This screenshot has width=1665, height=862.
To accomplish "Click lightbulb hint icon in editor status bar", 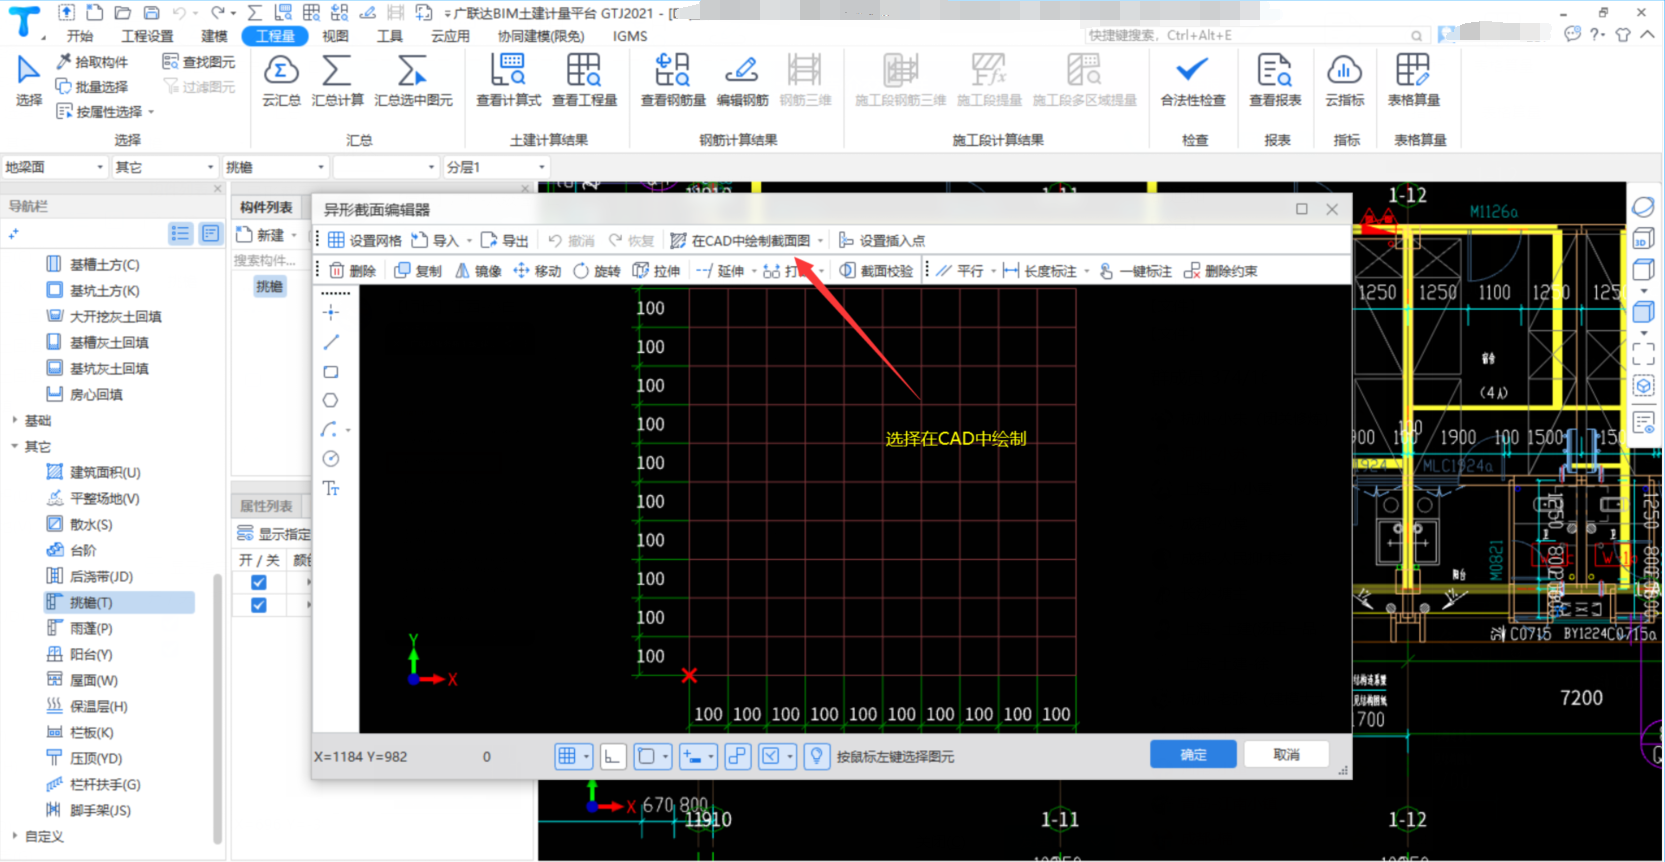I will pyautogui.click(x=817, y=756).
